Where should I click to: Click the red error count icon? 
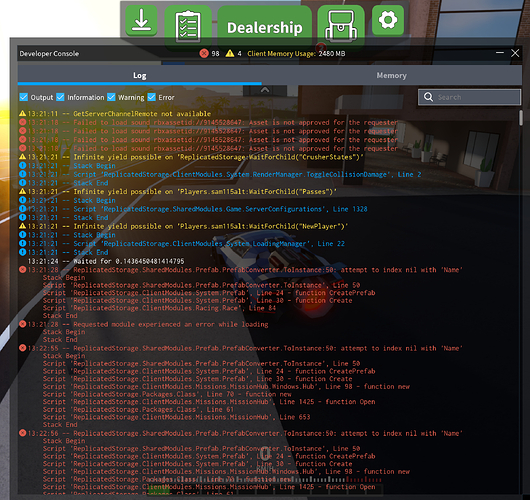pyautogui.click(x=204, y=53)
